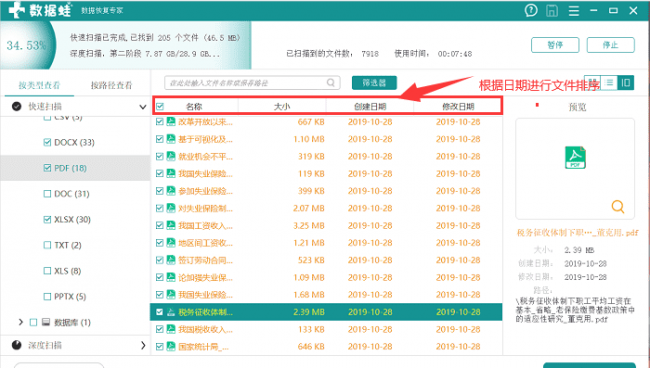Click PDF icon of 2.07 MB file
The height and width of the screenshot is (368, 650).
(171, 208)
